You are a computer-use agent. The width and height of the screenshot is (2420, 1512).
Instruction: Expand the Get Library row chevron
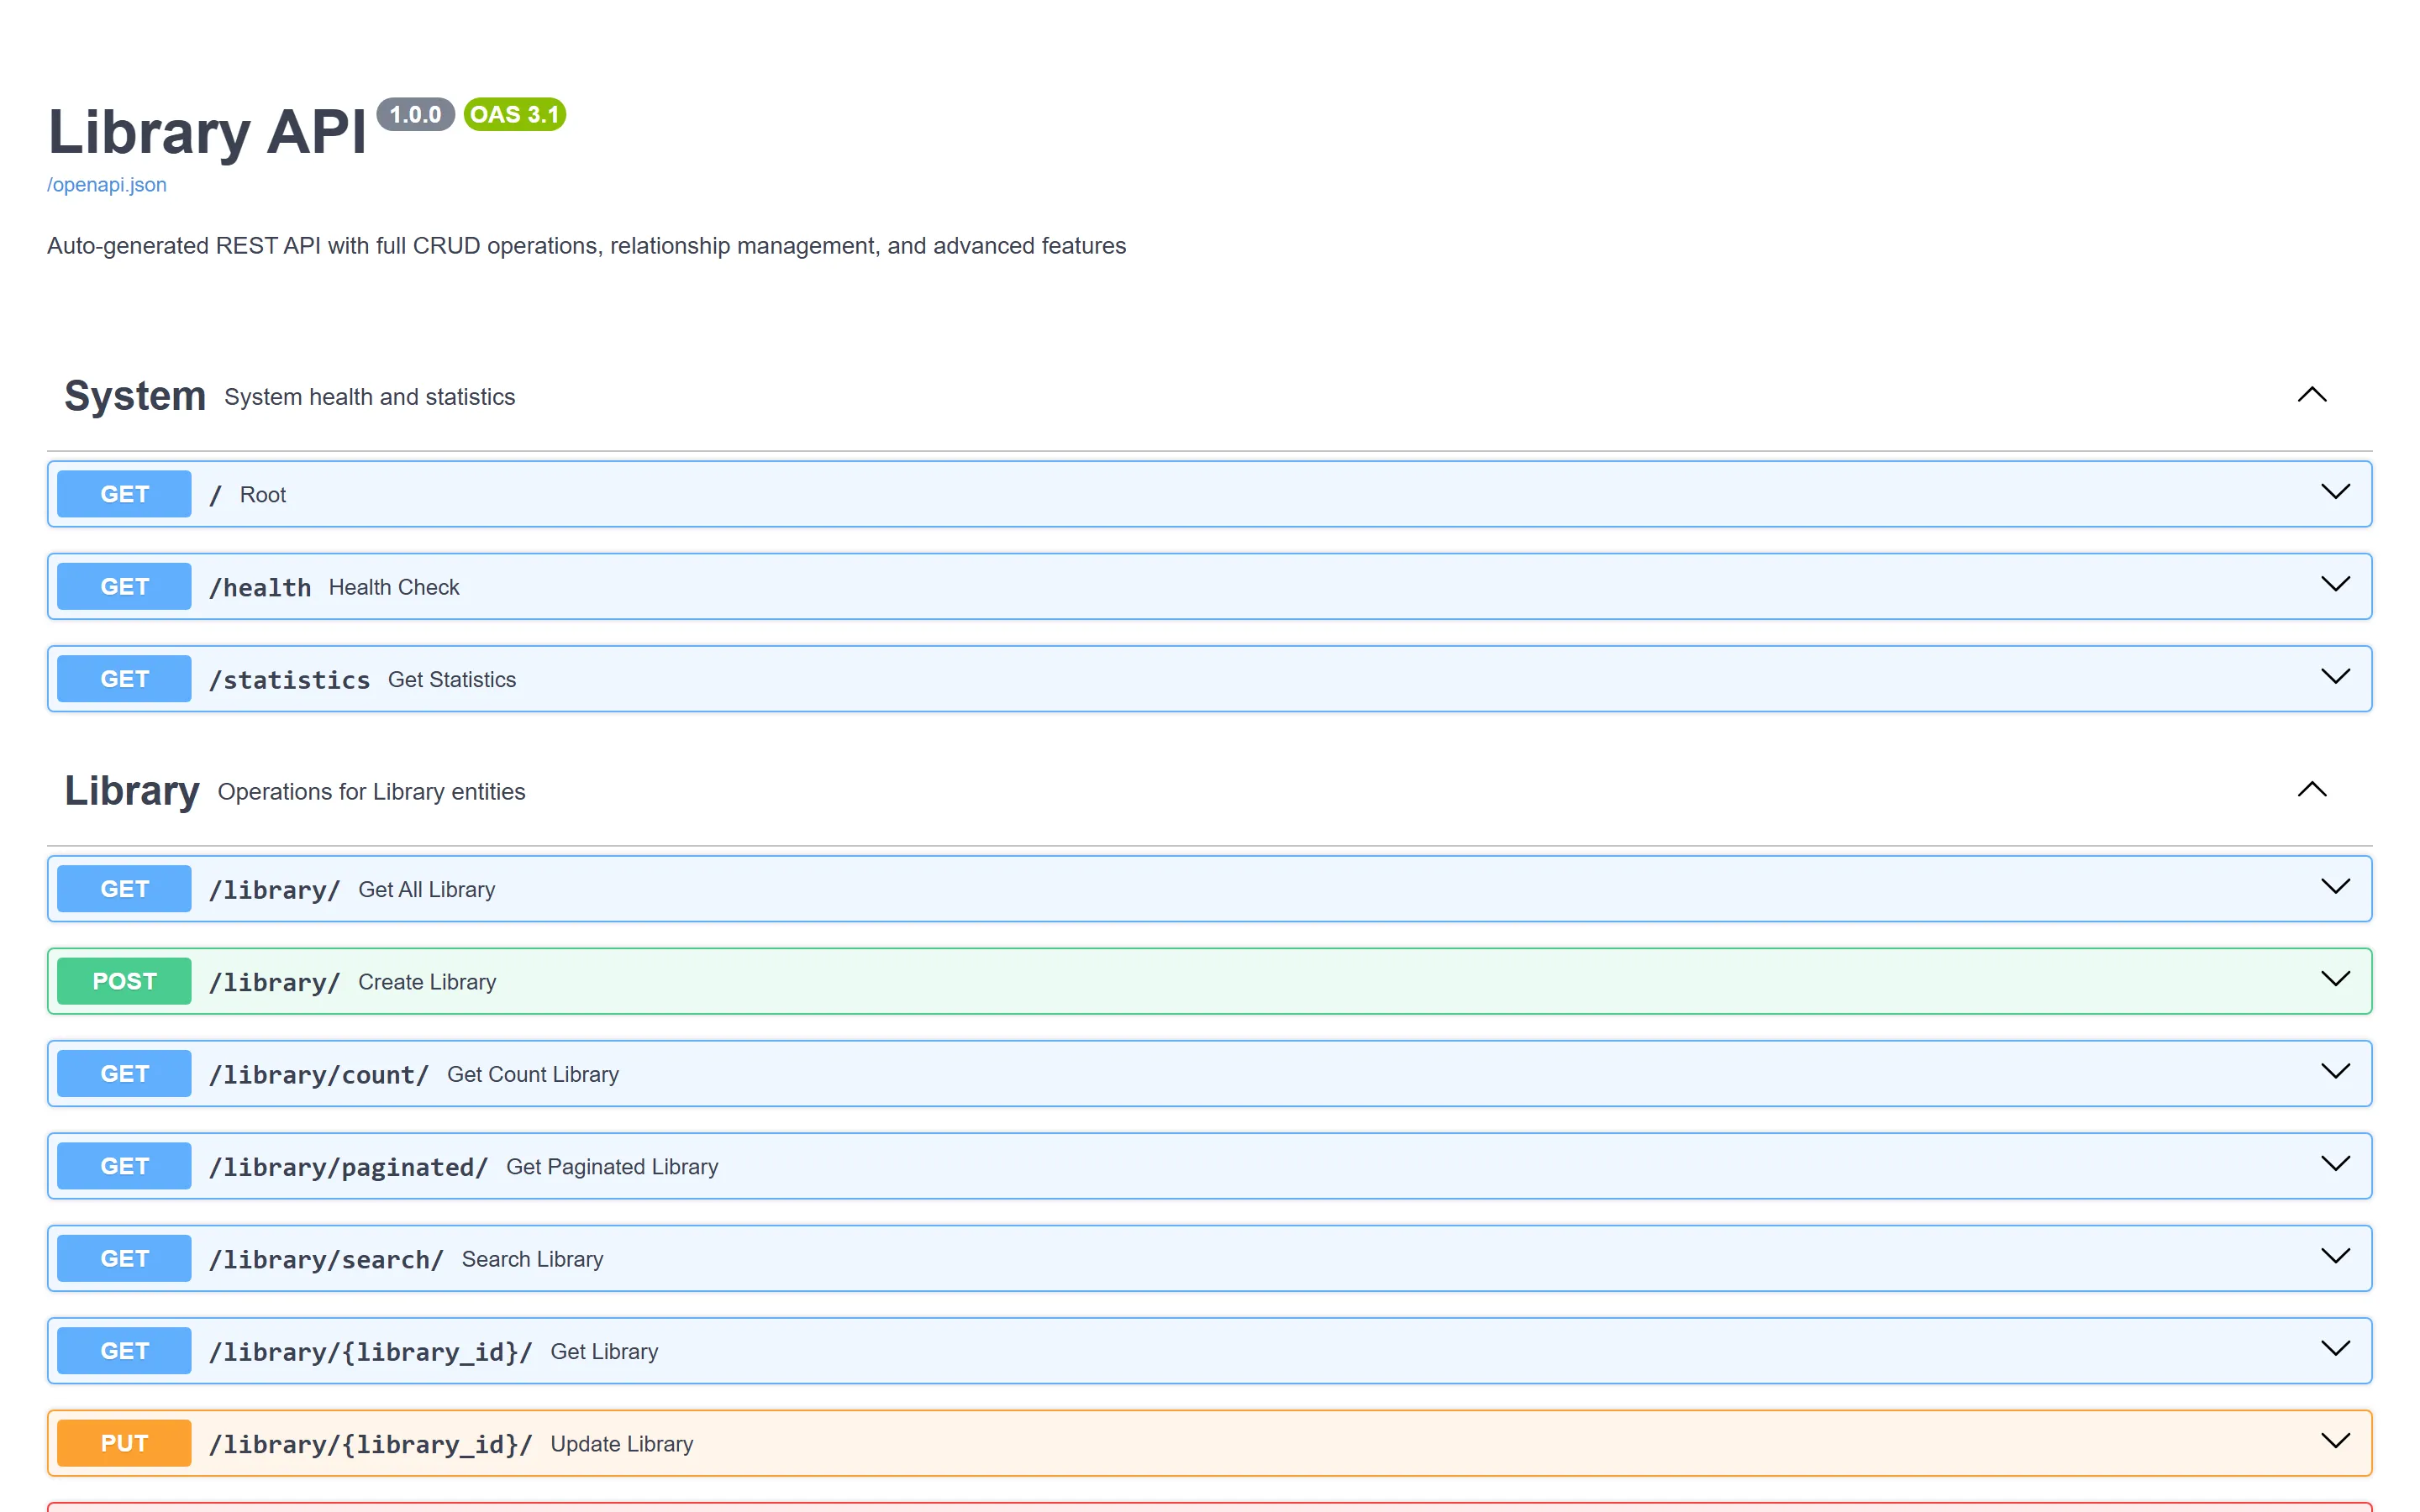2335,1349
